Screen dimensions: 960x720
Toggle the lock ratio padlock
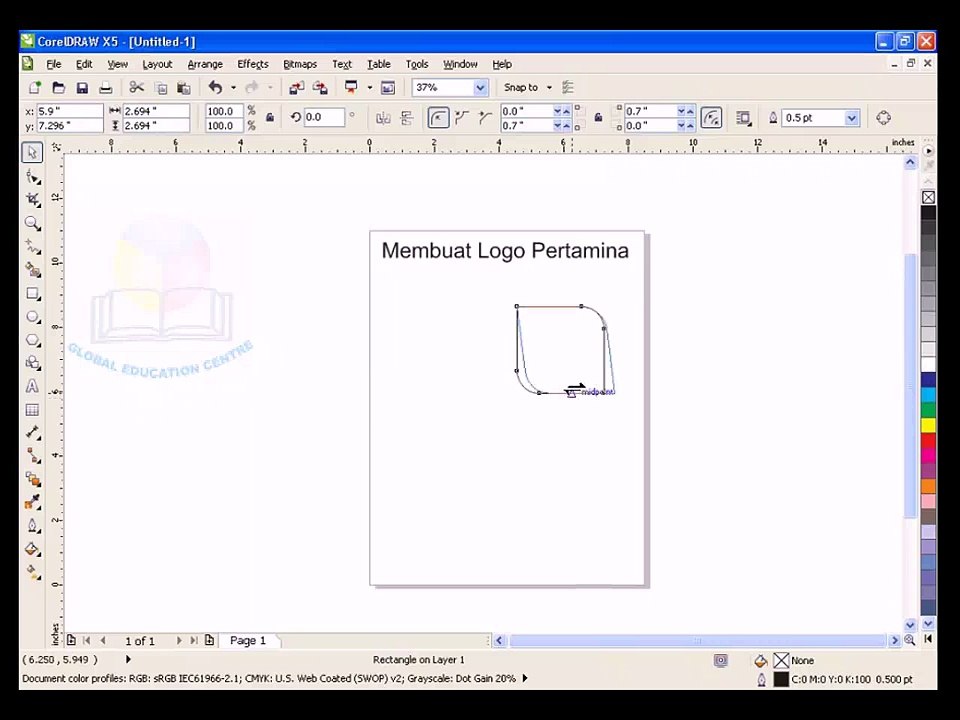point(269,118)
